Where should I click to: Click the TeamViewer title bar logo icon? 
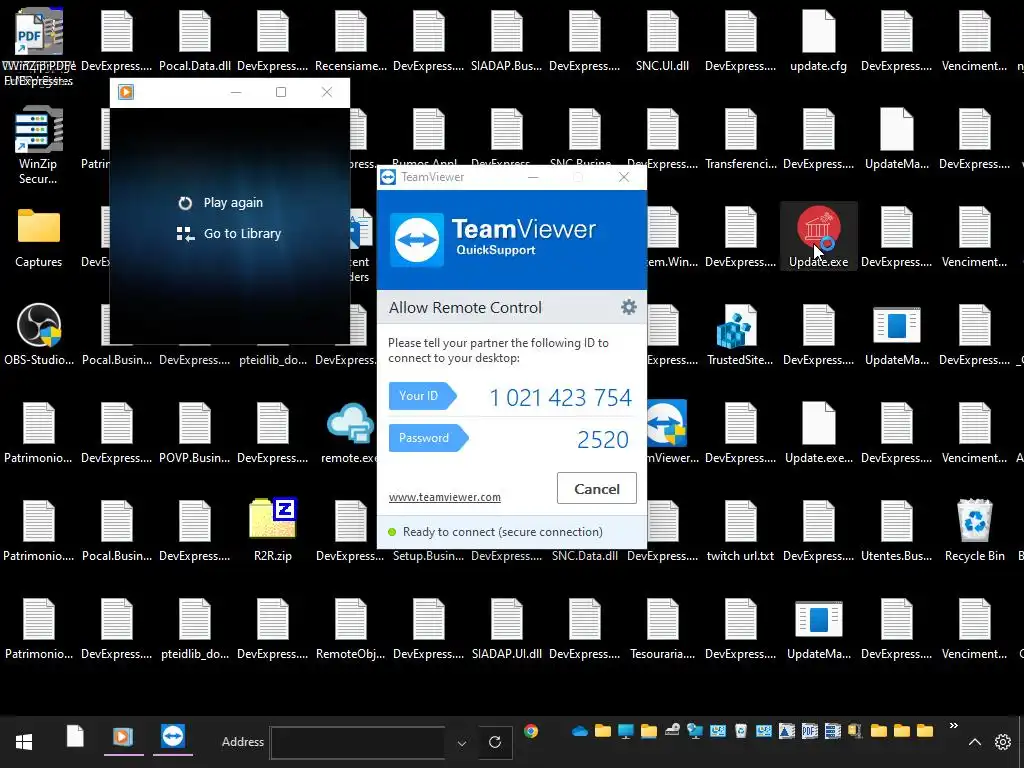pos(388,177)
